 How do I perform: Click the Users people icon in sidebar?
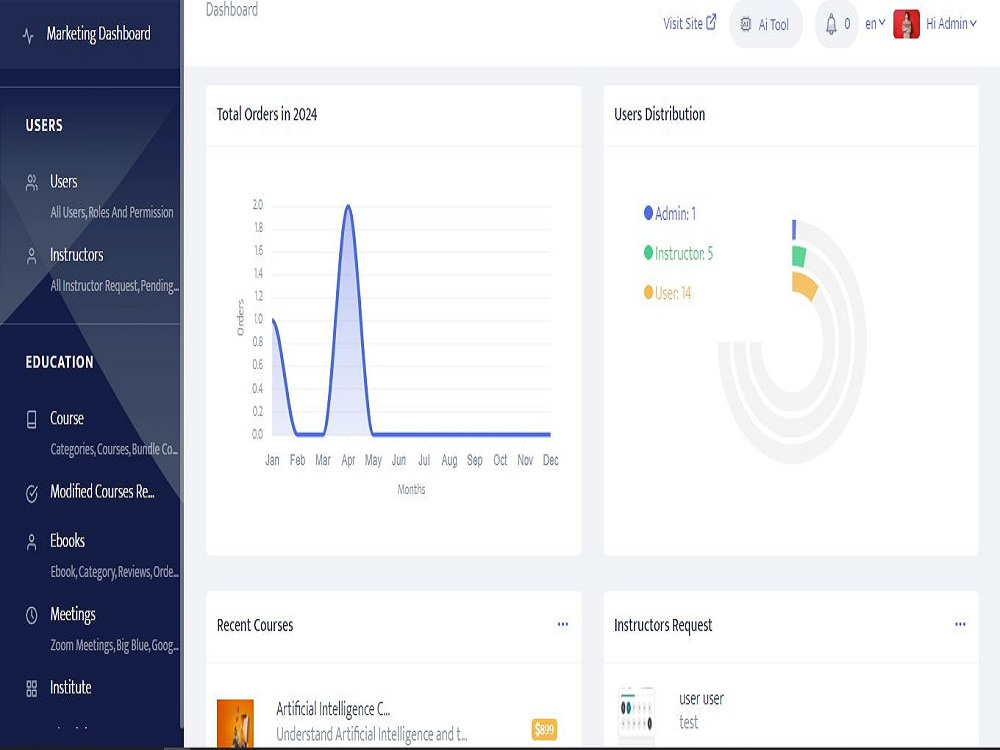(x=31, y=183)
